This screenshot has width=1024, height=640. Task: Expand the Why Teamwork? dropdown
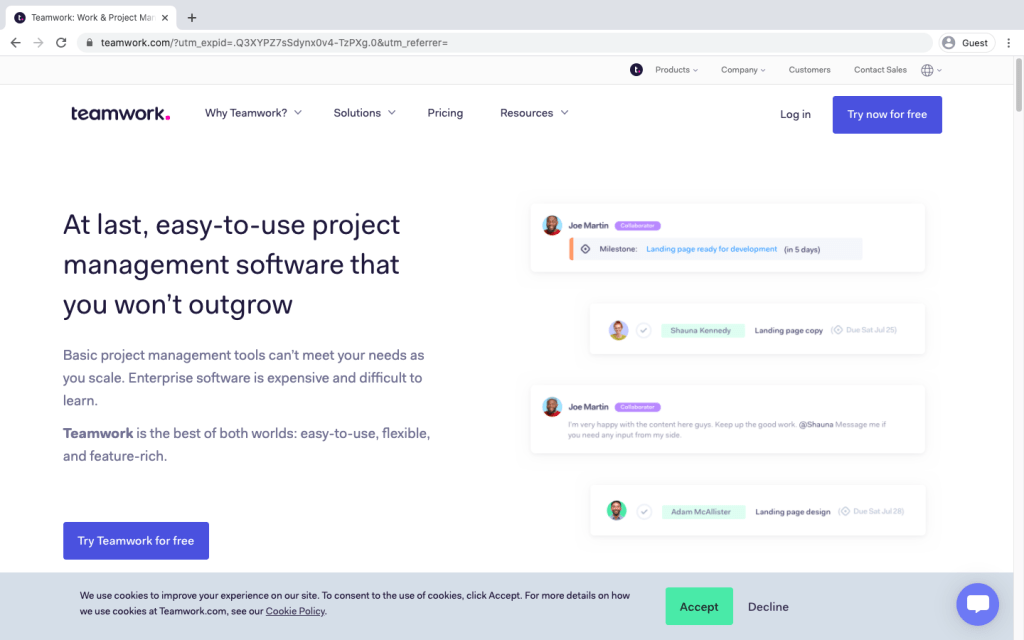coord(253,113)
